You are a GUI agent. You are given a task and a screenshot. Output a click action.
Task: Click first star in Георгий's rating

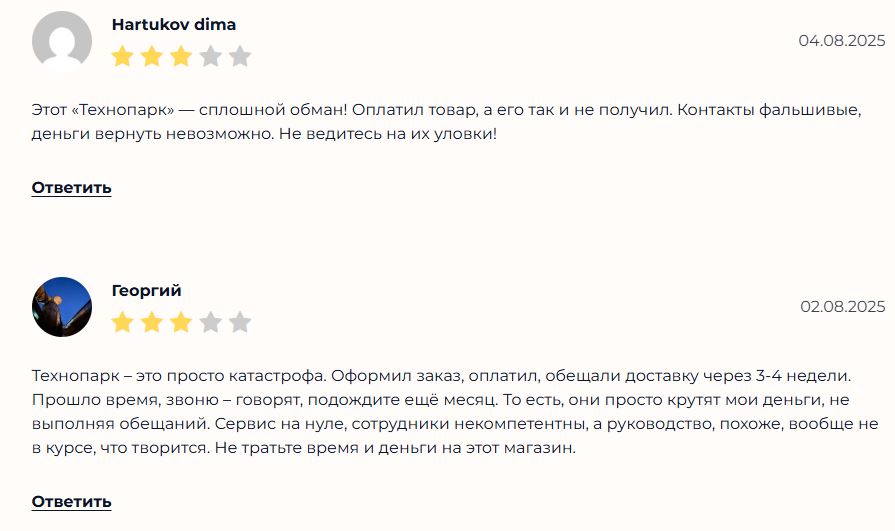click(x=122, y=322)
